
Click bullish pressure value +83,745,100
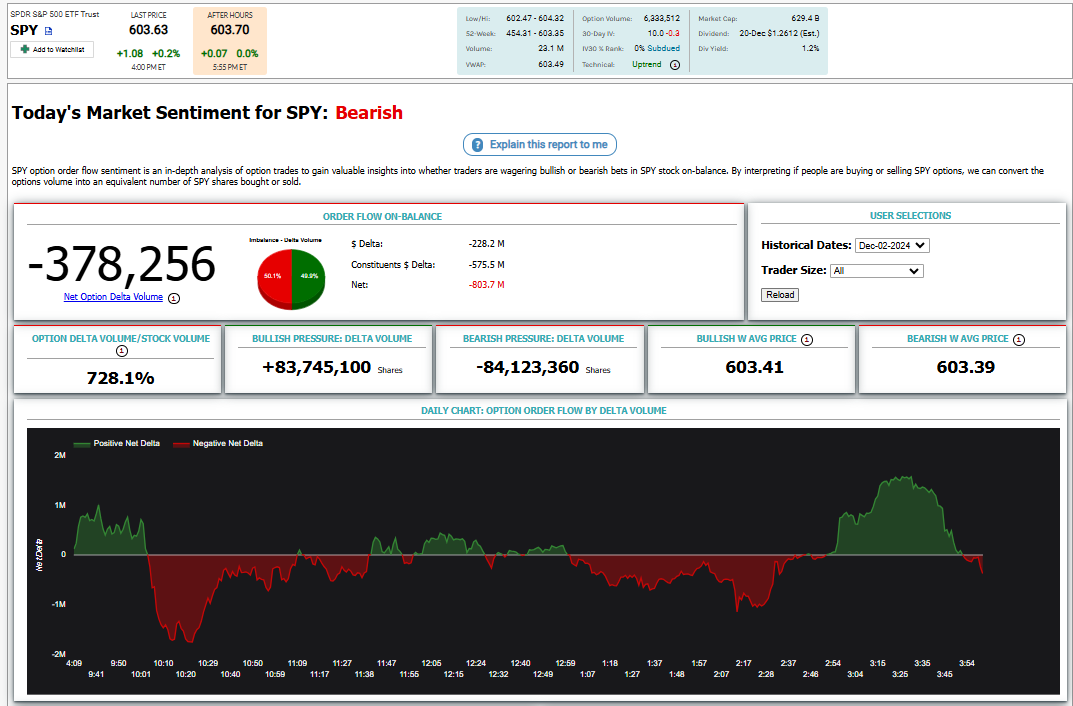(x=317, y=367)
